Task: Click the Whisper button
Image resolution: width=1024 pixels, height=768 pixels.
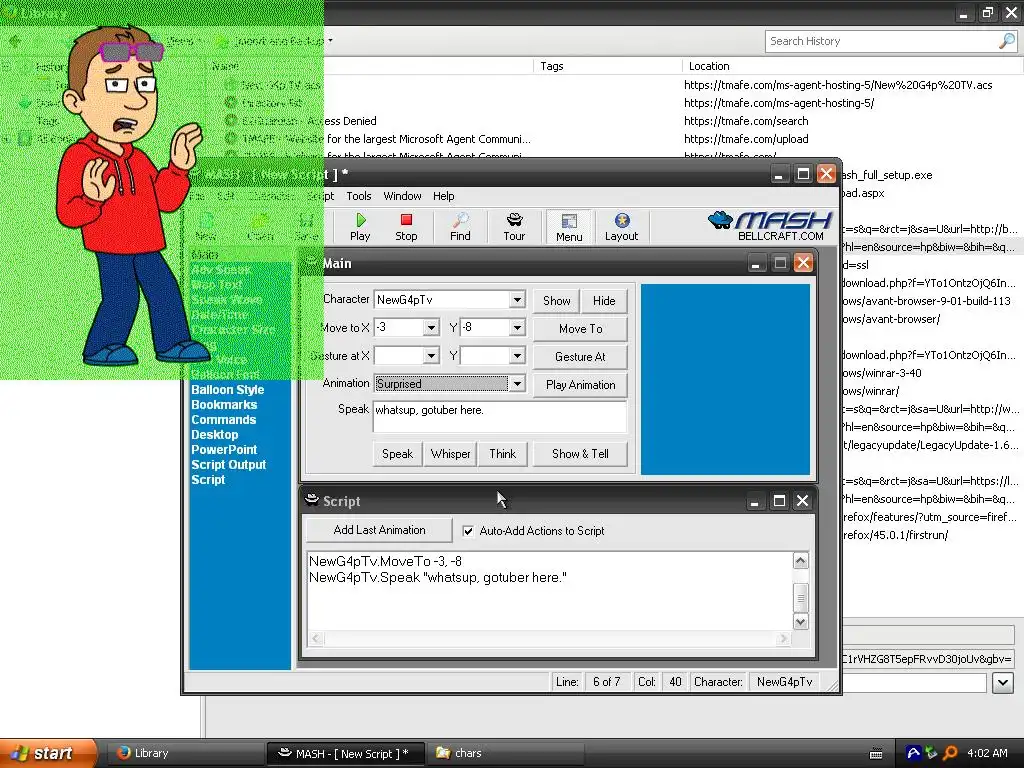Action: coord(450,454)
